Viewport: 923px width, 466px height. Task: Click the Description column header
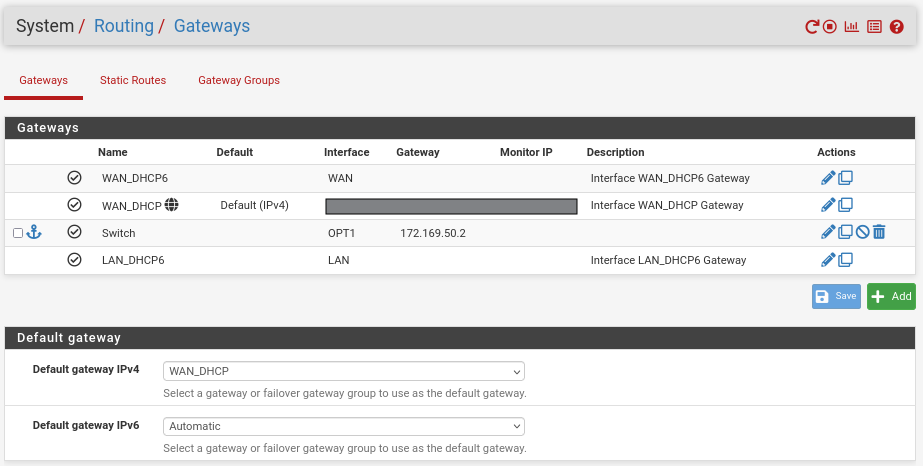(x=615, y=152)
